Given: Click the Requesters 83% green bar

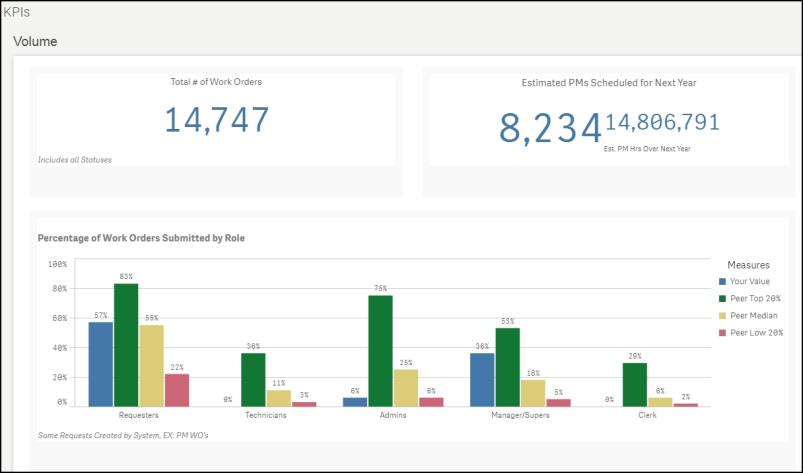Looking at the screenshot, I should pos(126,345).
